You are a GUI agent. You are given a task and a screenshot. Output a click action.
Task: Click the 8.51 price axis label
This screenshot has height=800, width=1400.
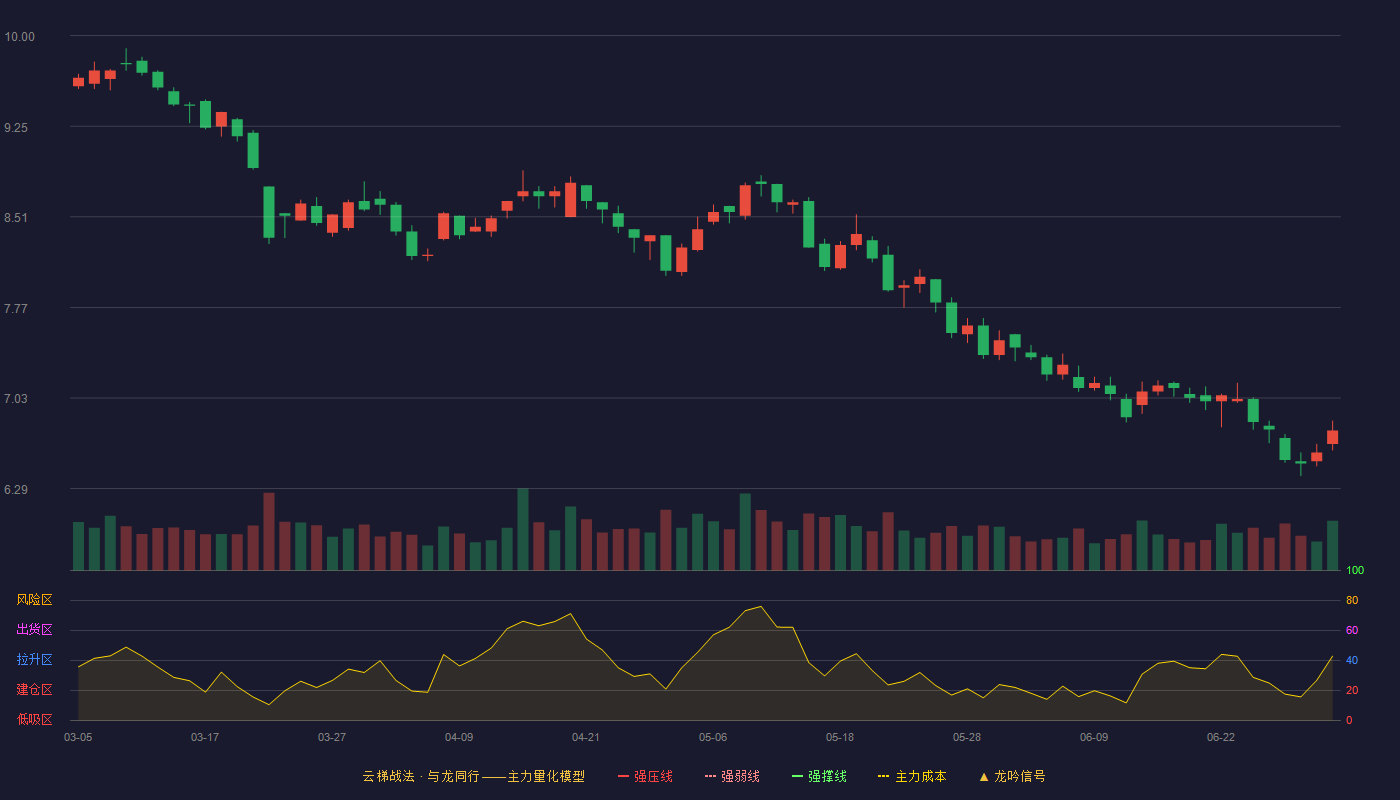click(x=16, y=218)
